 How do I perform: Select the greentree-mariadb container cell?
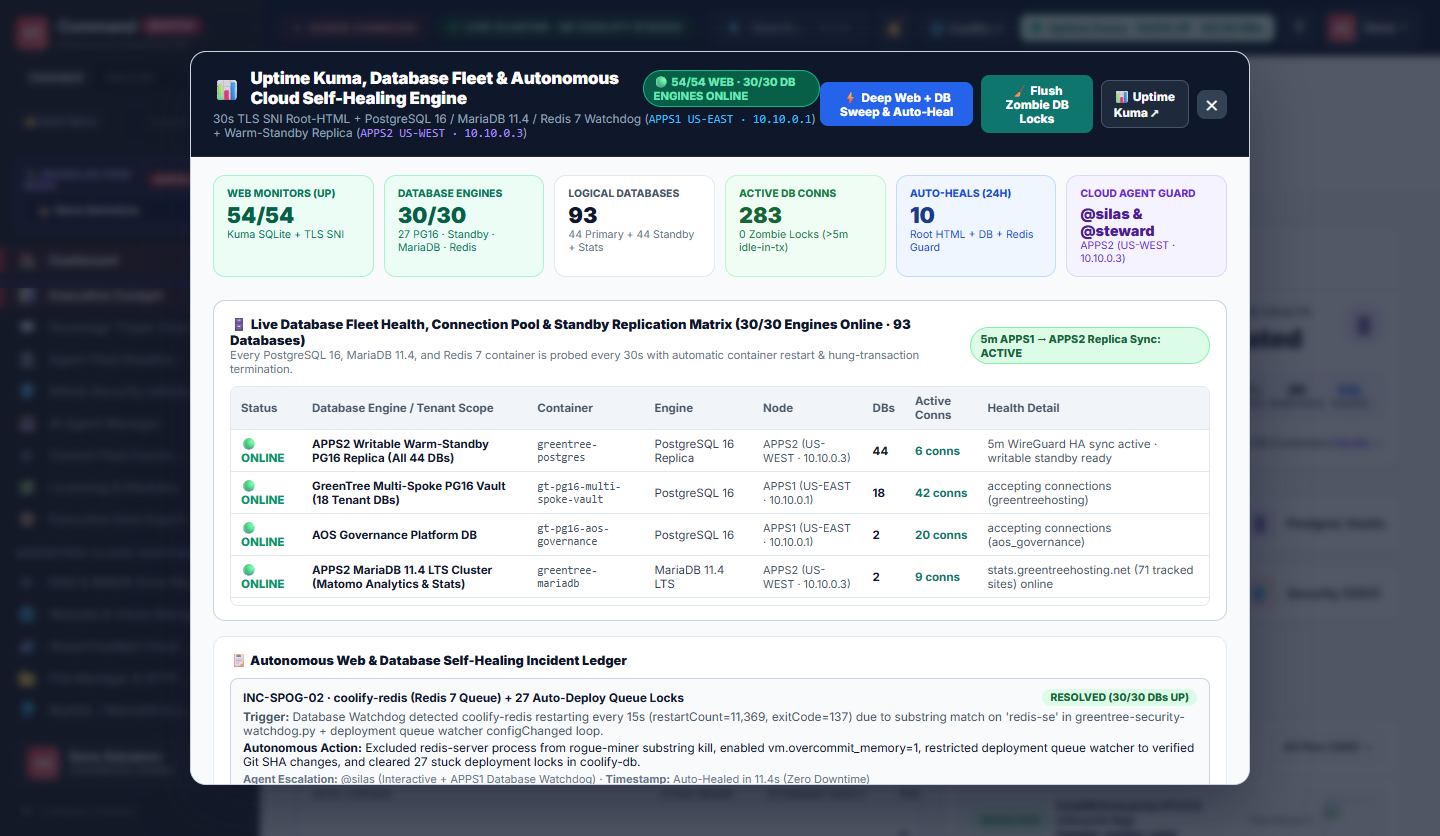coord(567,577)
